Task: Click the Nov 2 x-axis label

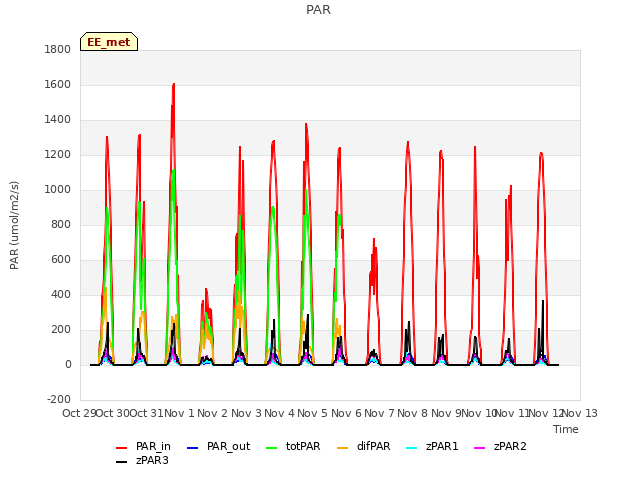Action: [x=213, y=413]
